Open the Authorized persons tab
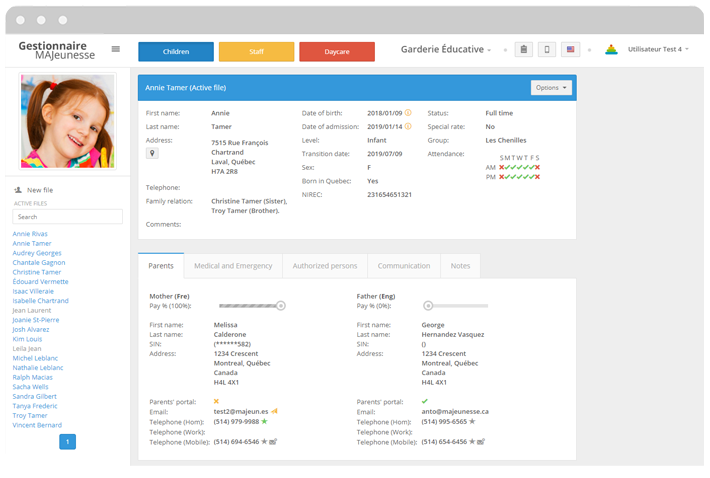 [x=323, y=266]
